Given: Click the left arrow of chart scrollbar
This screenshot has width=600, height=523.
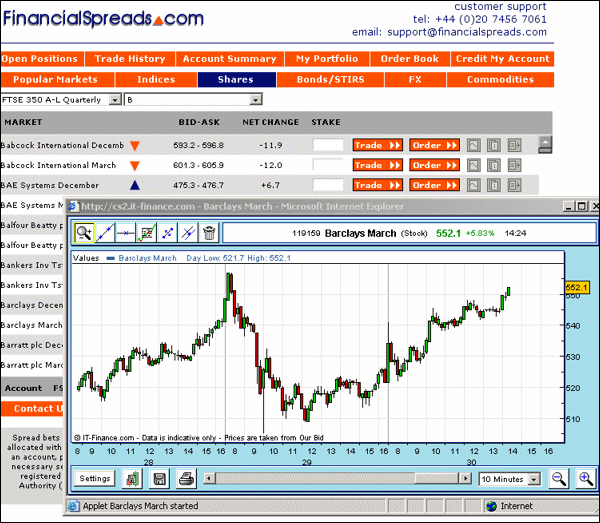Looking at the screenshot, I should pos(209,478).
